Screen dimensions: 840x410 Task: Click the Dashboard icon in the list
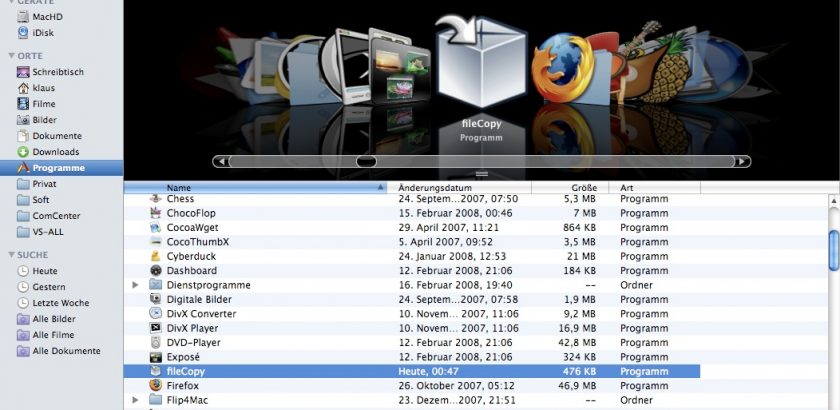[155, 271]
